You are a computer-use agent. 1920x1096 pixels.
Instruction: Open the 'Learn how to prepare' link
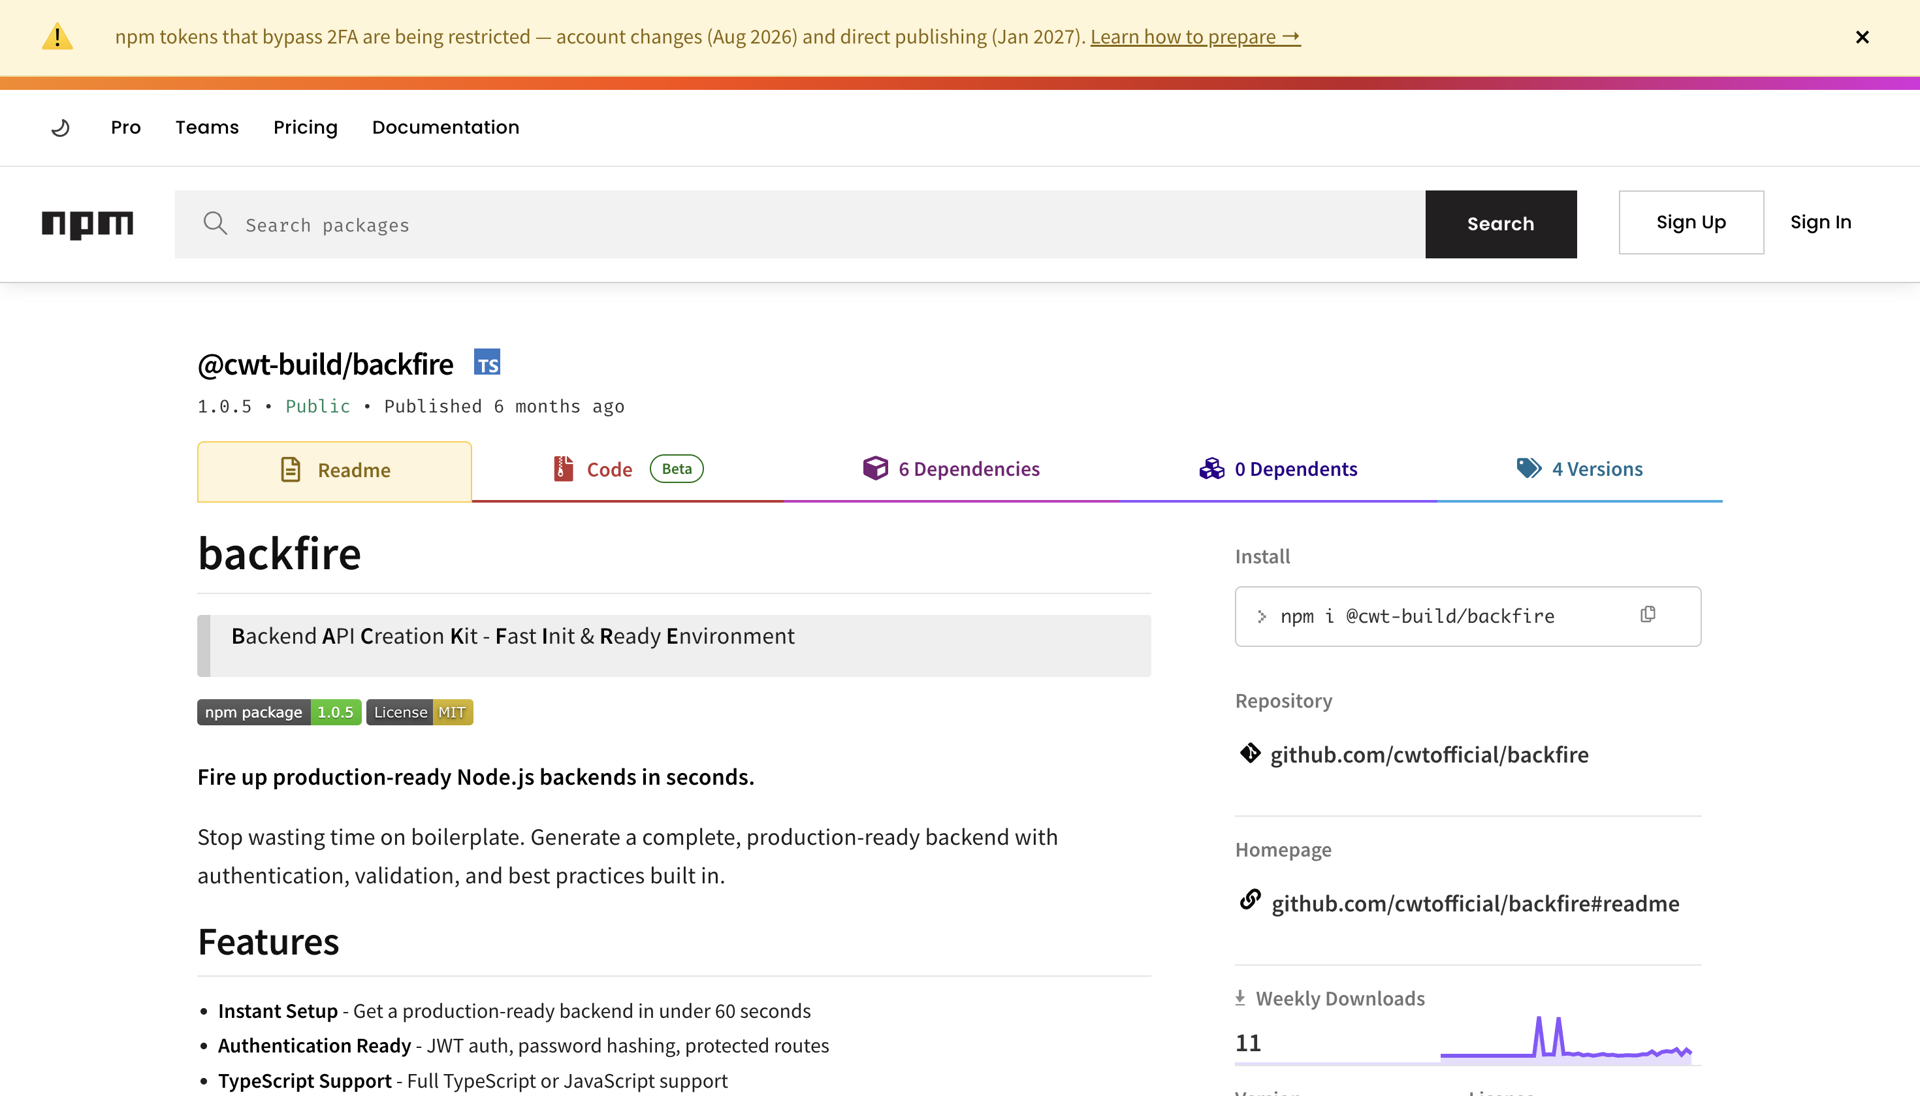pos(1195,37)
